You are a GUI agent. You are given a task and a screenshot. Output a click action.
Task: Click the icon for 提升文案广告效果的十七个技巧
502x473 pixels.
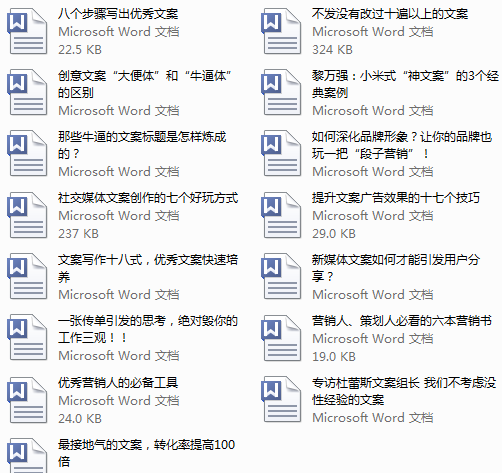281,215
